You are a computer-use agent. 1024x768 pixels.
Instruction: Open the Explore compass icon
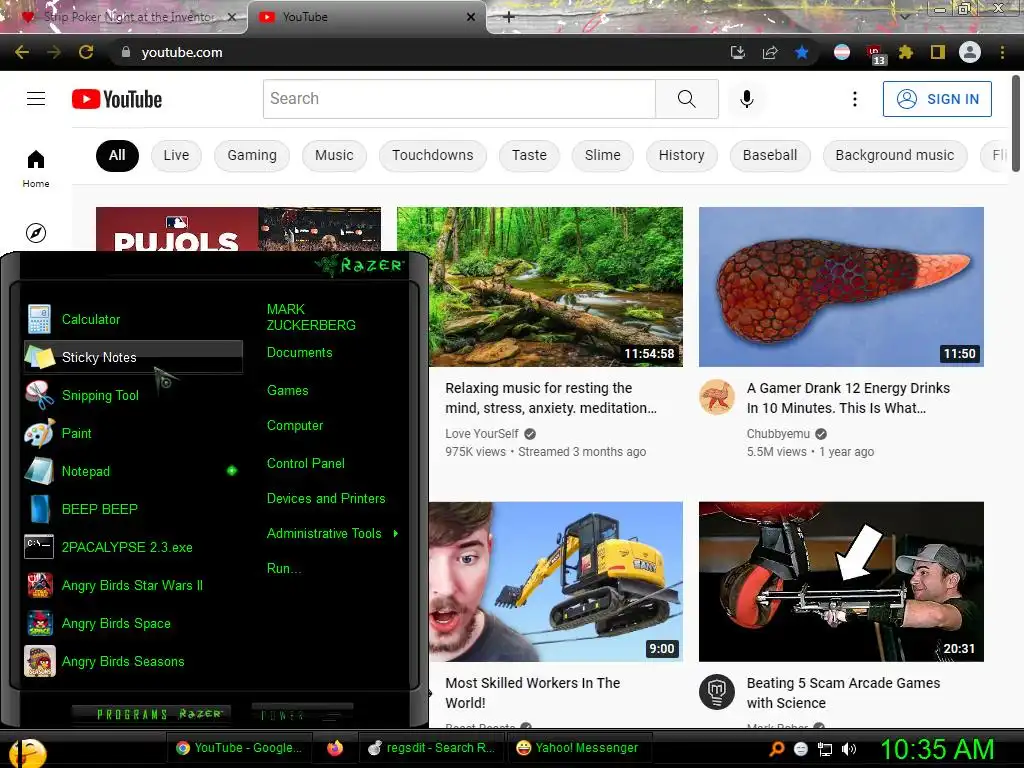[x=36, y=232]
